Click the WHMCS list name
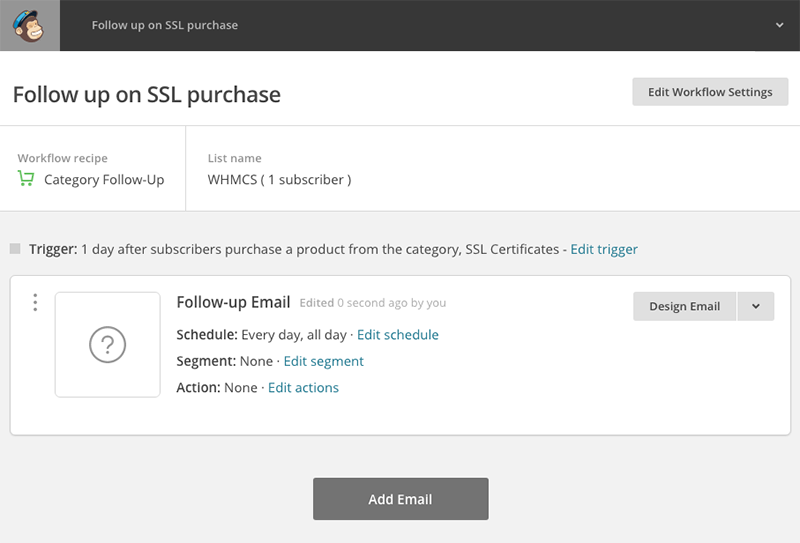800x543 pixels. click(279, 180)
